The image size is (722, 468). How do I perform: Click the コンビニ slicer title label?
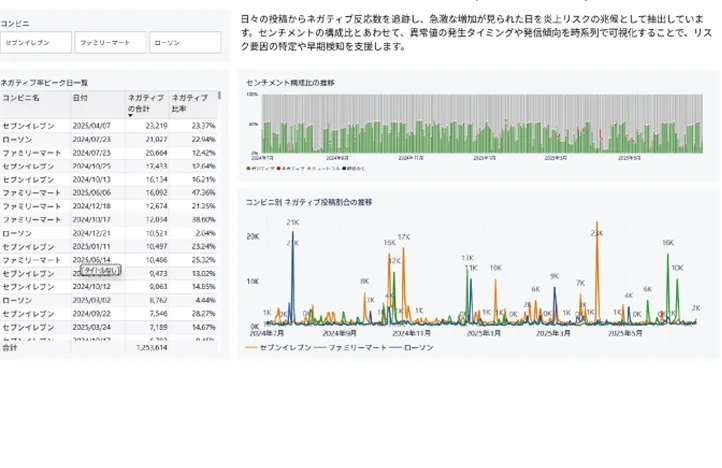[x=15, y=23]
